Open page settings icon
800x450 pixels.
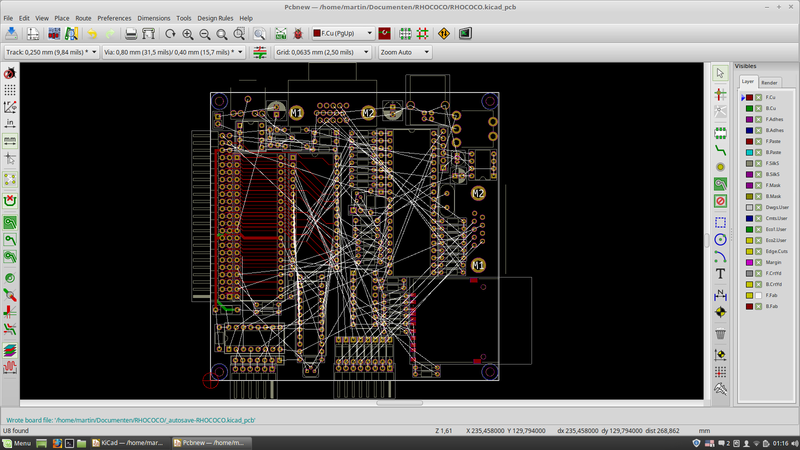click(33, 34)
